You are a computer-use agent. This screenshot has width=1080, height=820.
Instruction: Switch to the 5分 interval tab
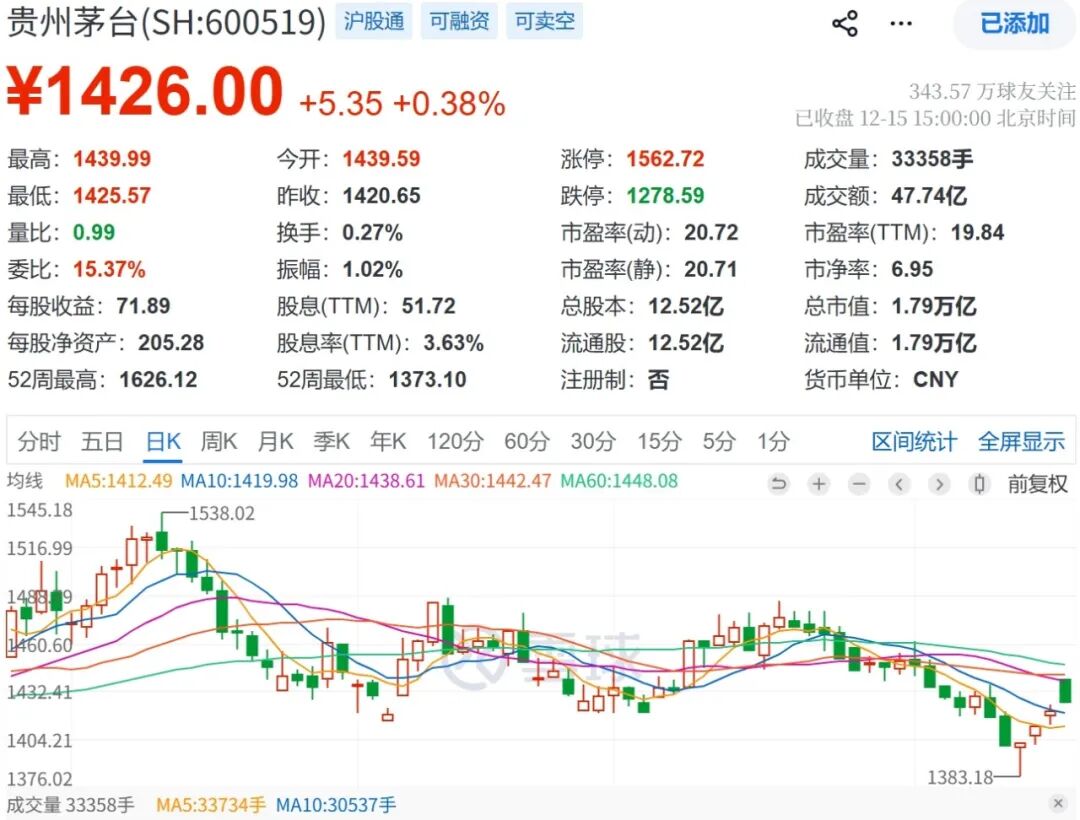click(719, 441)
